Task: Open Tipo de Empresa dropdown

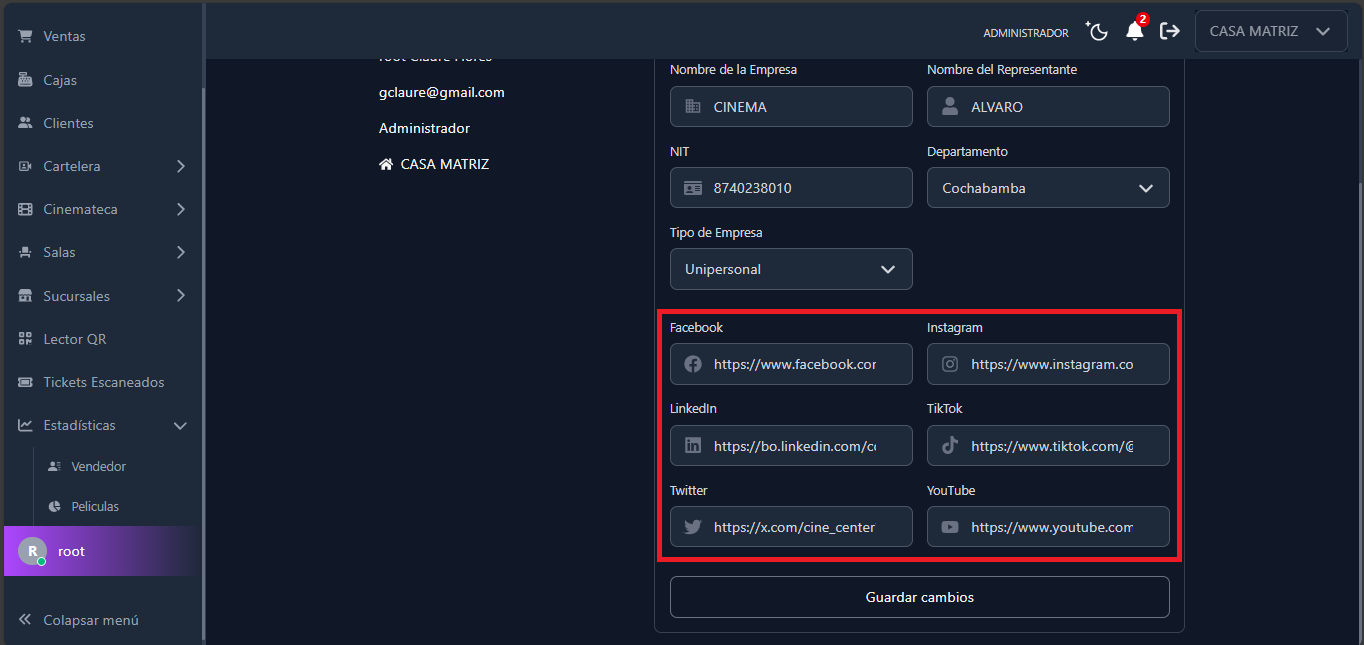Action: pos(790,269)
